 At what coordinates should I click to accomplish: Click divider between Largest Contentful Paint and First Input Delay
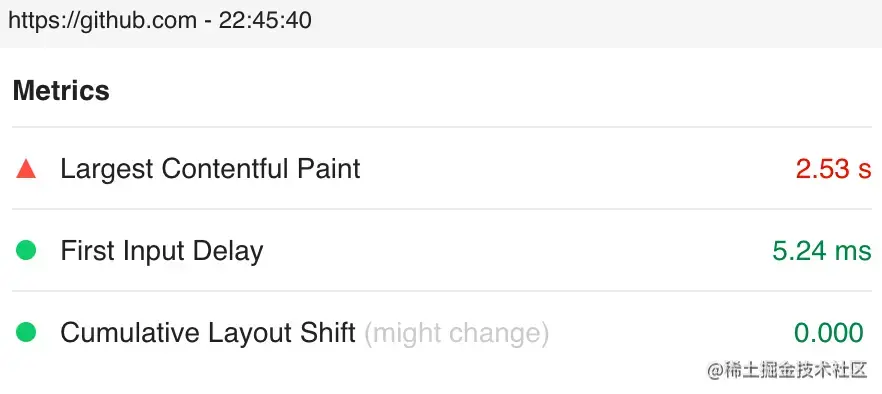(442, 209)
